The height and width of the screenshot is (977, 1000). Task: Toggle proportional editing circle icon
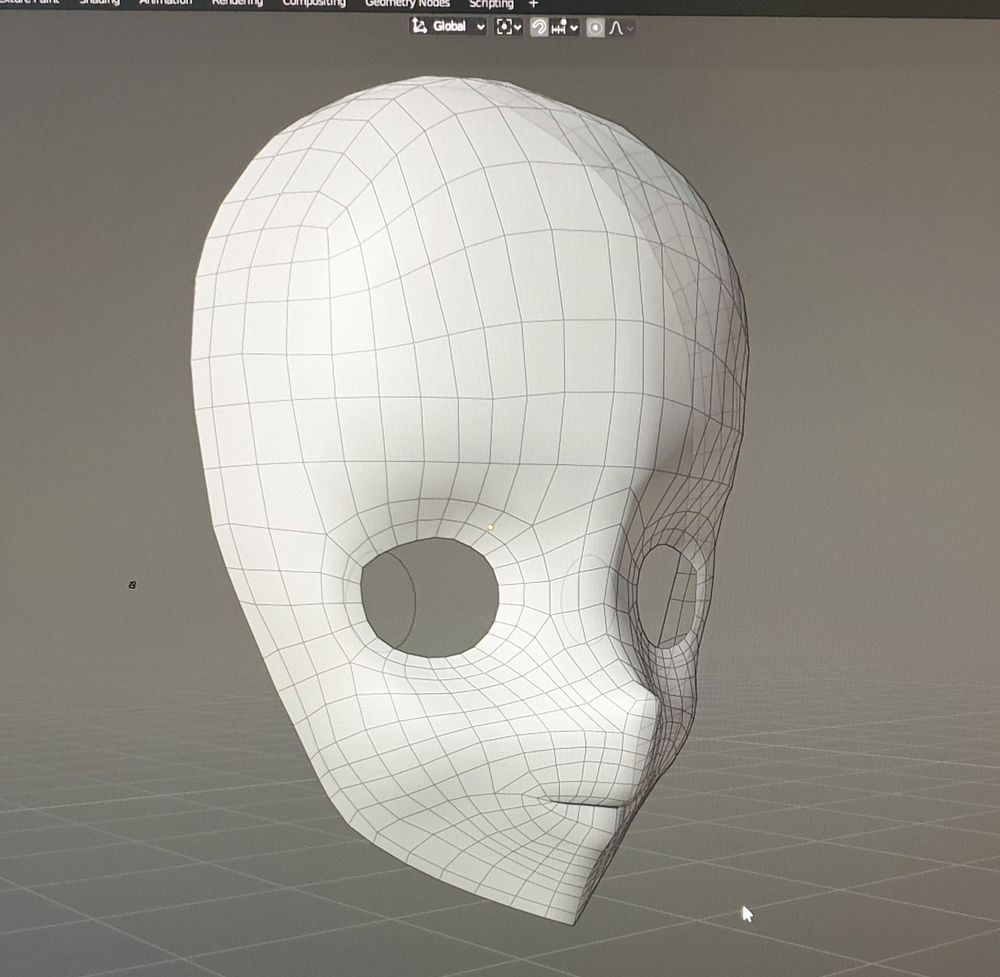[x=596, y=27]
